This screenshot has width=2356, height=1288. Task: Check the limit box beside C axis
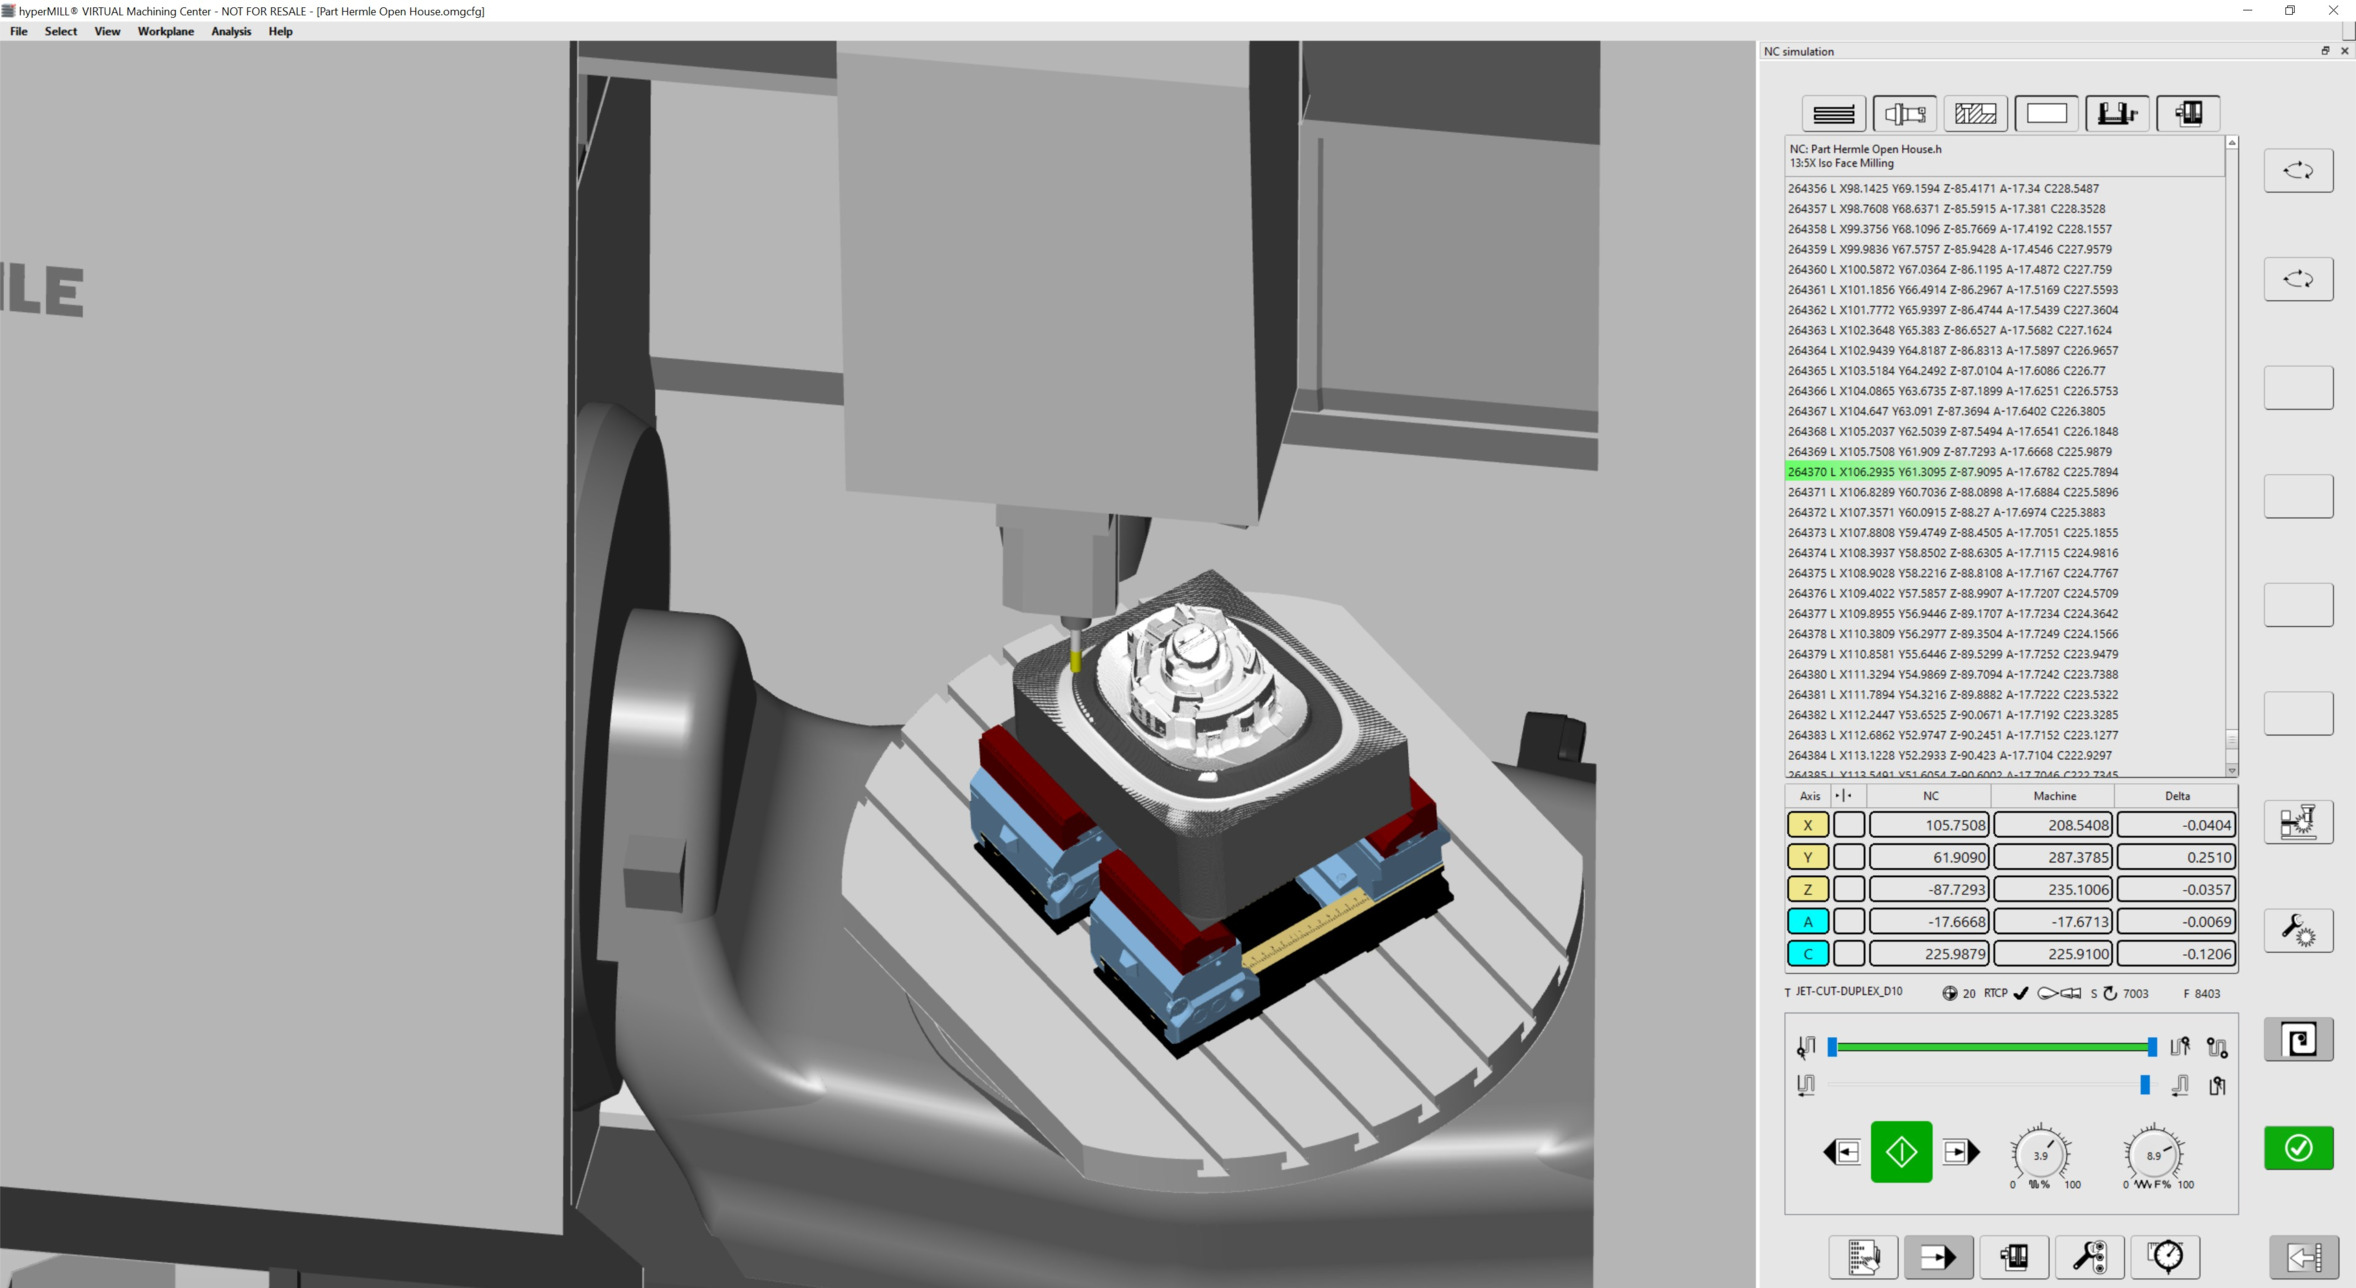click(x=1848, y=953)
